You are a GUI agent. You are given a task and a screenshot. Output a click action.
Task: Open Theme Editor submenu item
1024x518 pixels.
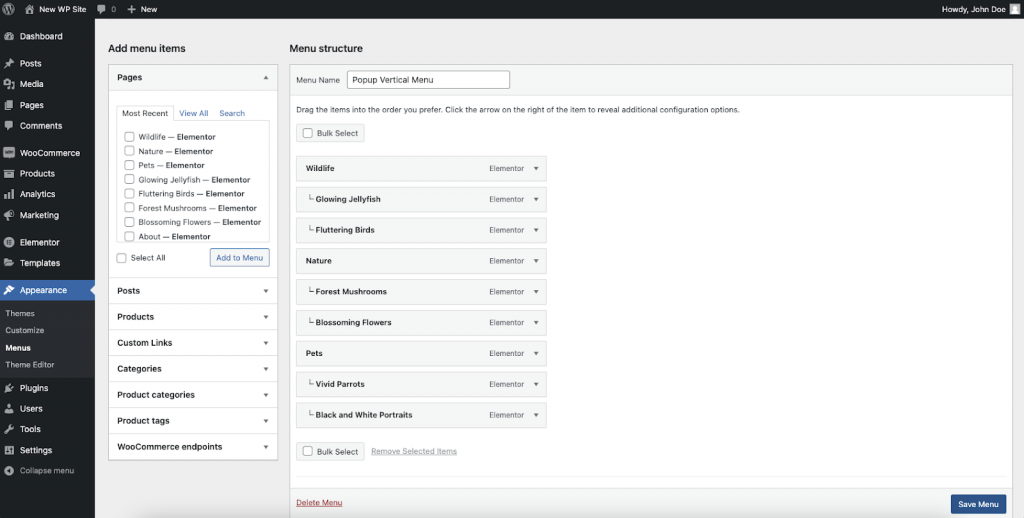(x=30, y=365)
